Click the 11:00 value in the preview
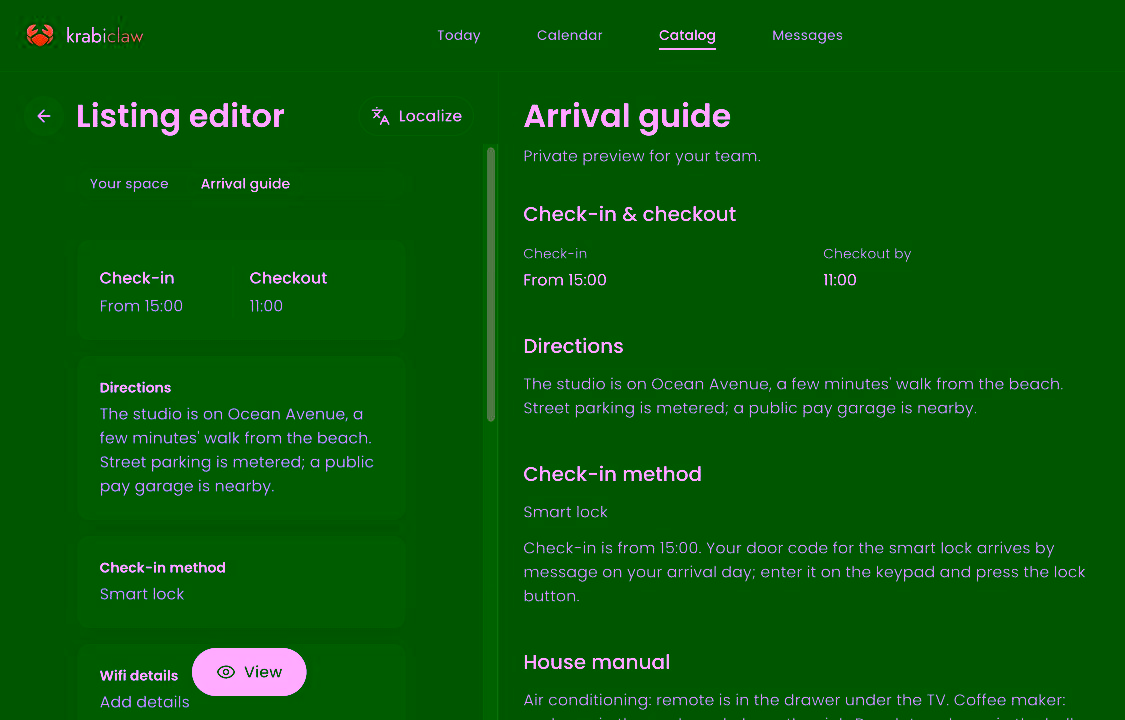This screenshot has width=1125, height=720. click(x=839, y=280)
